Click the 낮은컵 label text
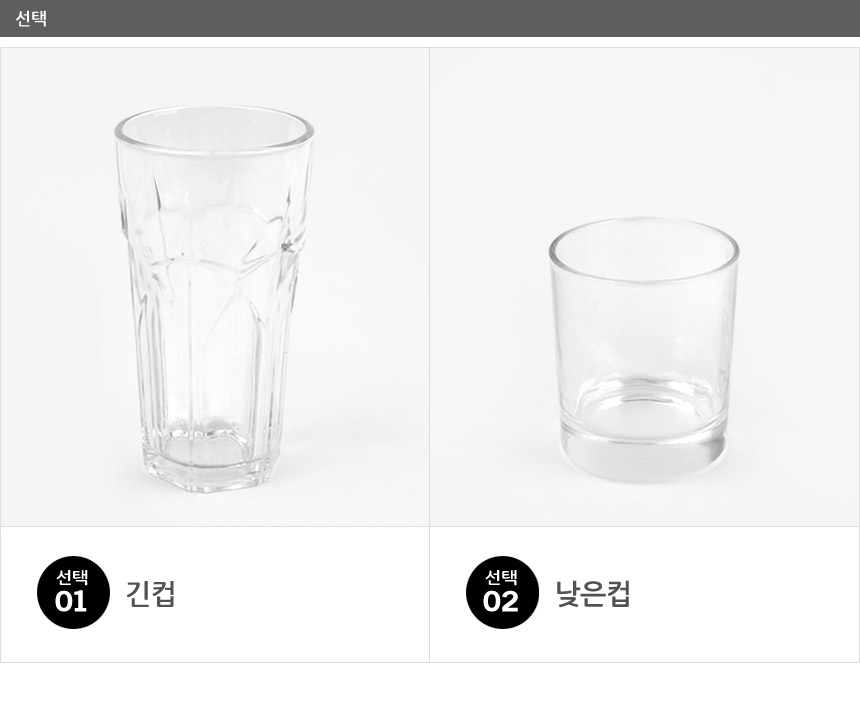The image size is (860, 722). coord(593,593)
